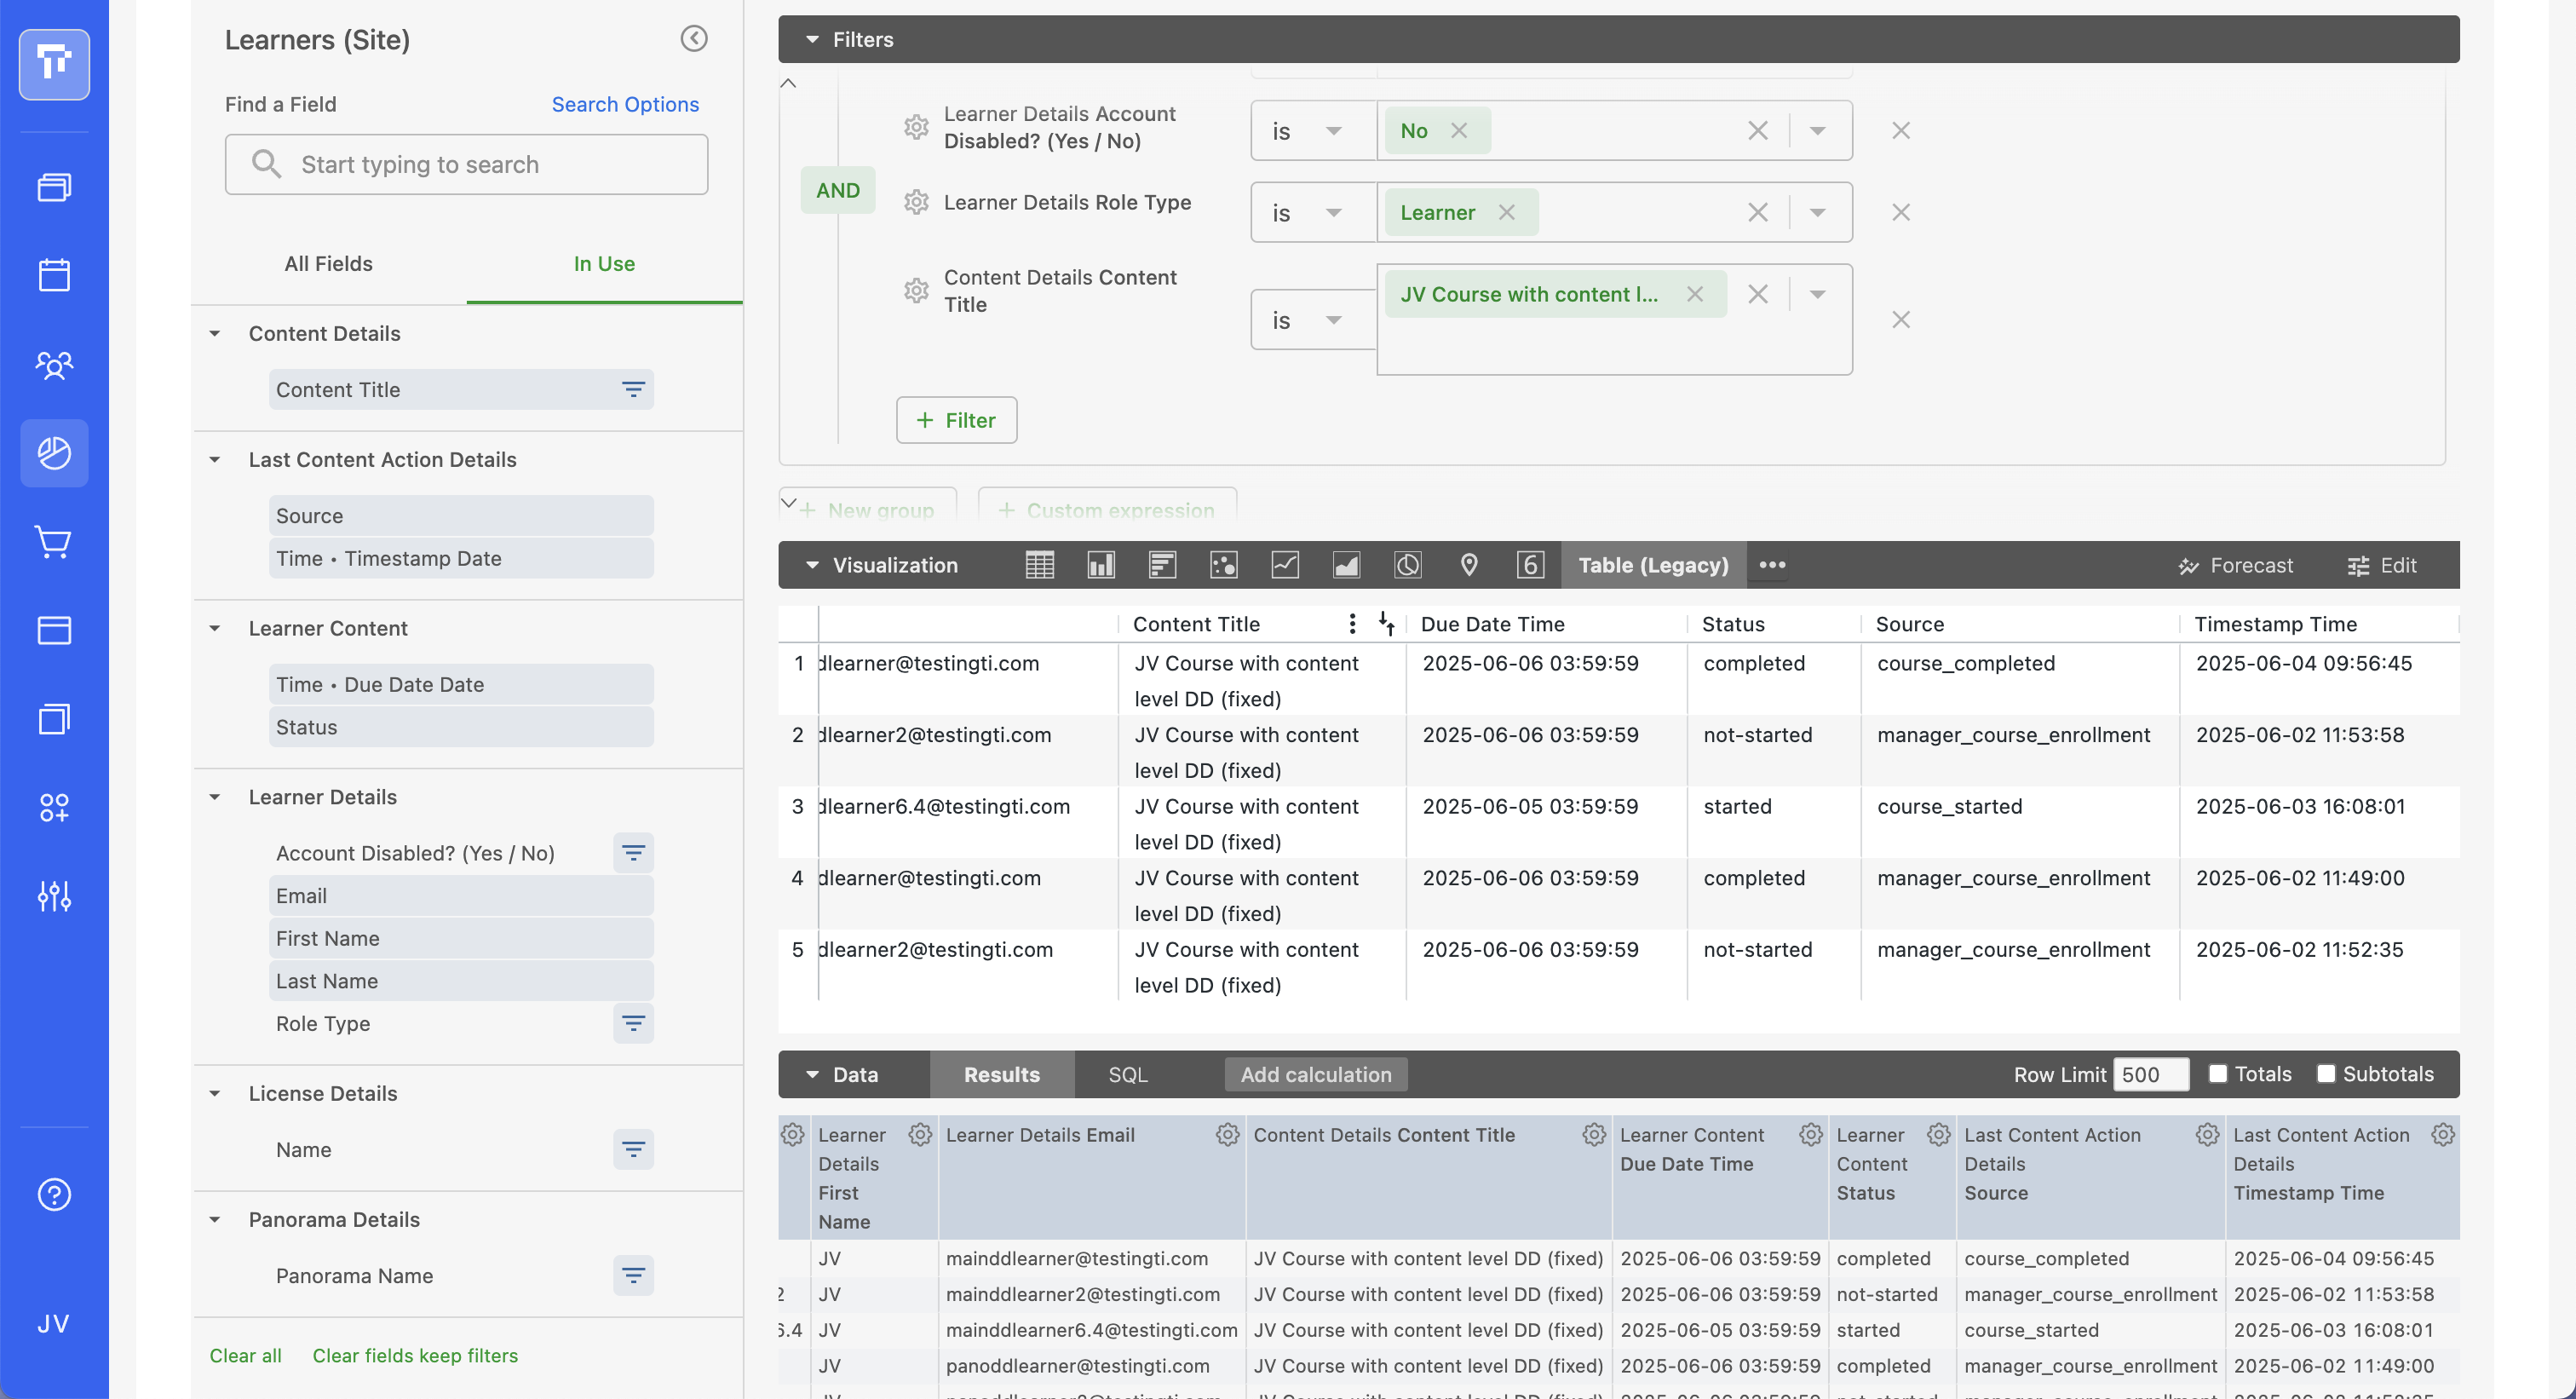Screen dimensions: 2576x1399
Task: Collapse the Filters section
Action: click(812, 39)
